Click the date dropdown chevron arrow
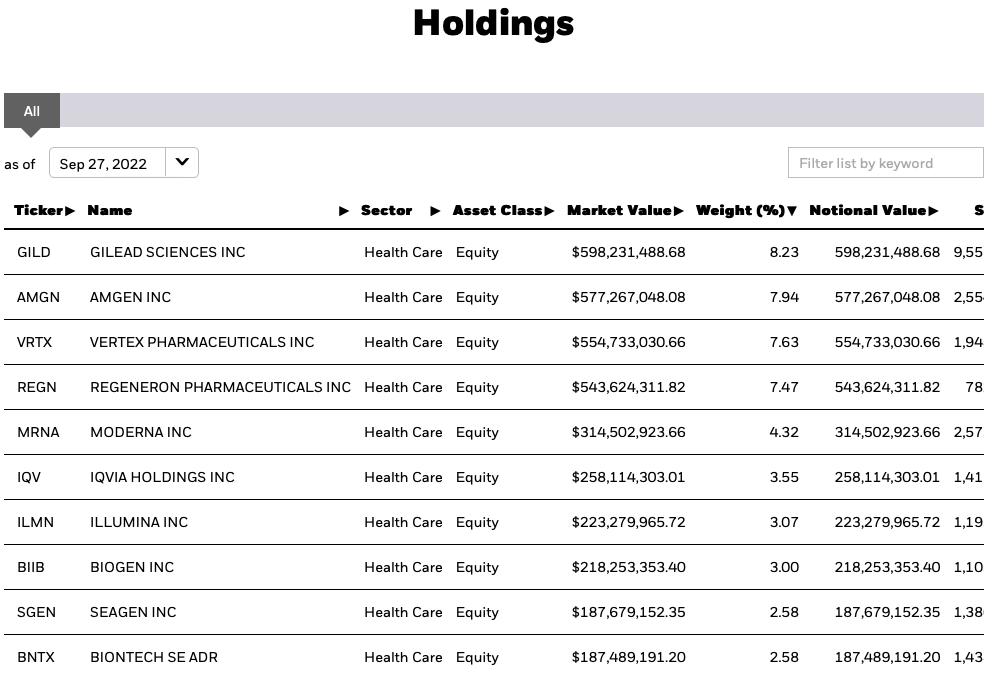The height and width of the screenshot is (673, 996). (182, 162)
